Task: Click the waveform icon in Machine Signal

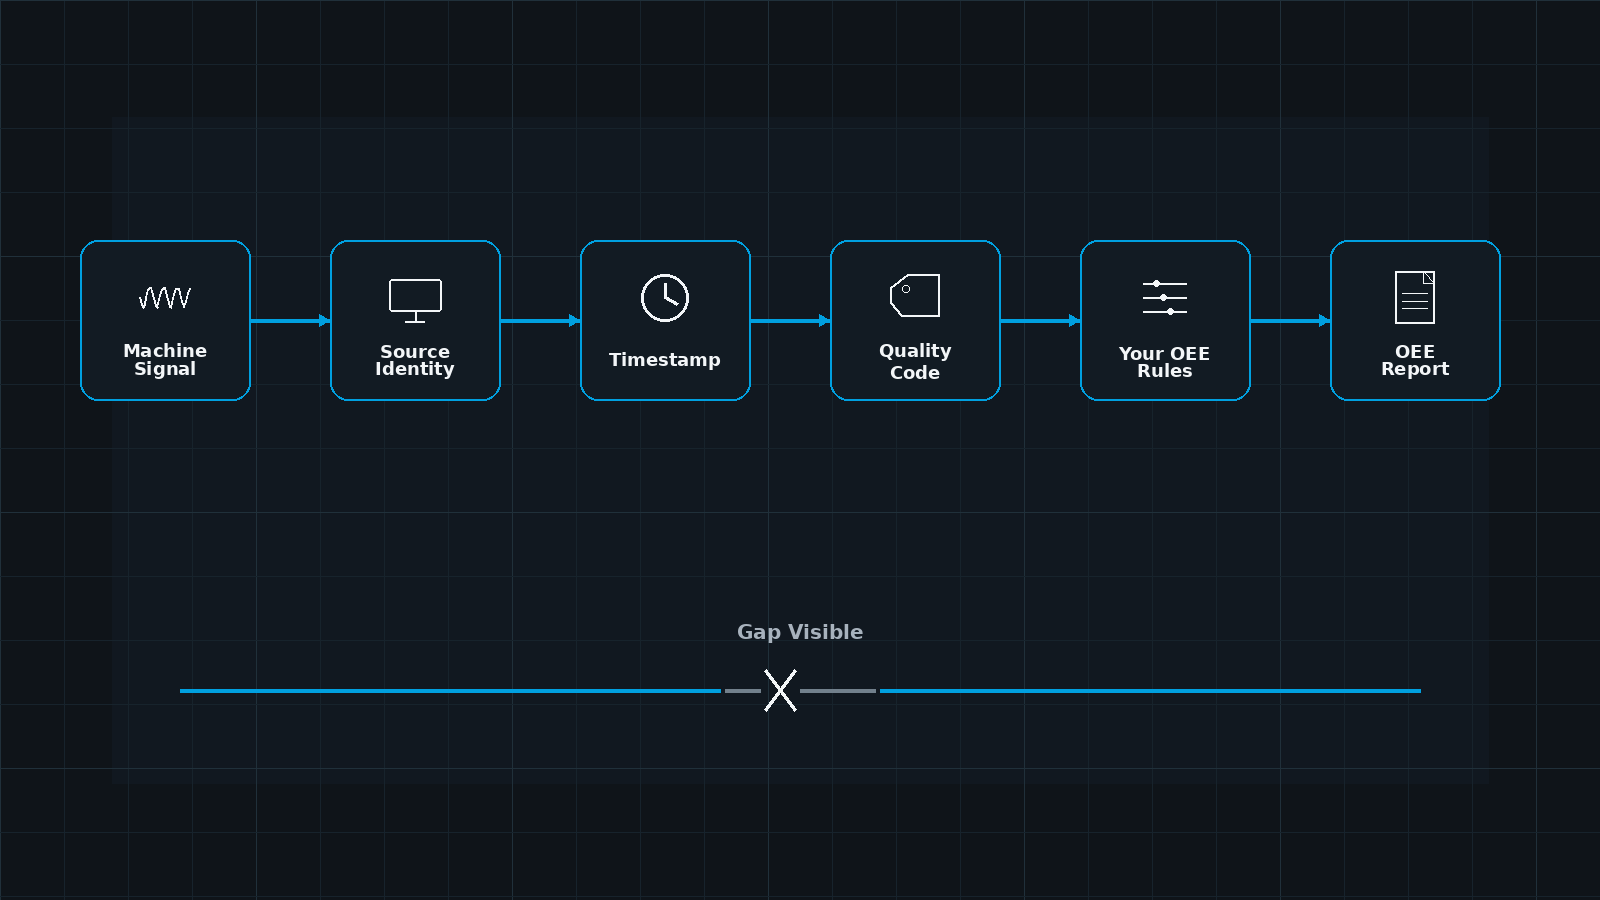Action: pyautogui.click(x=165, y=298)
